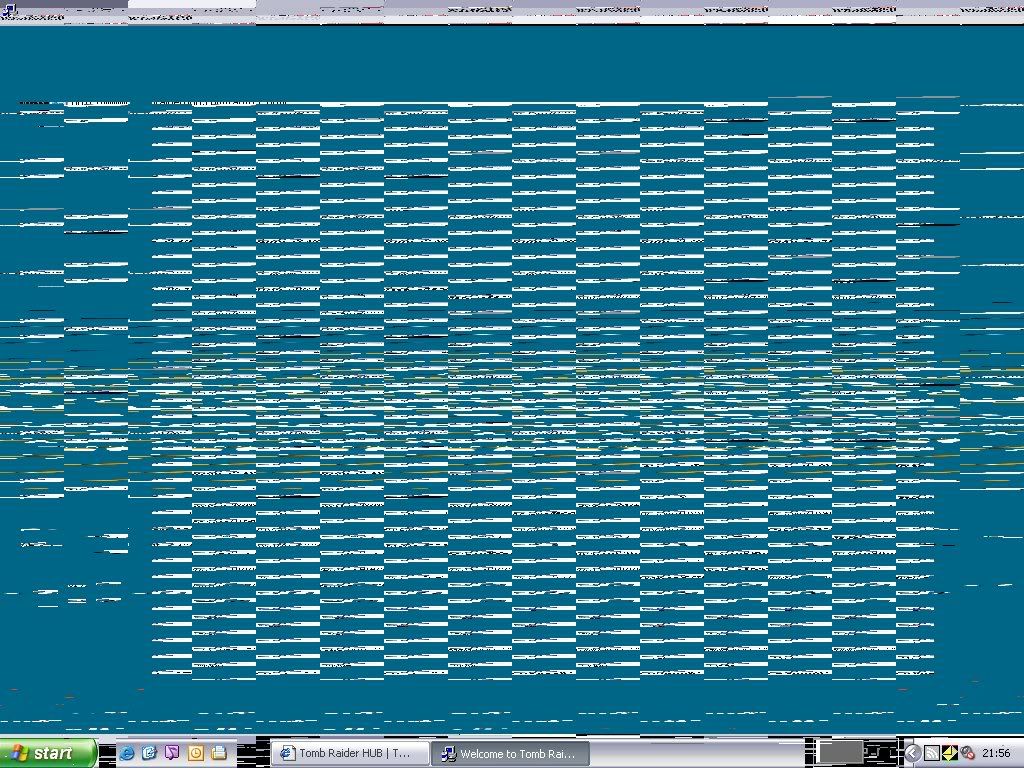The image size is (1024, 768).
Task: Click the wireless signal tray icon
Action: pos(932,754)
